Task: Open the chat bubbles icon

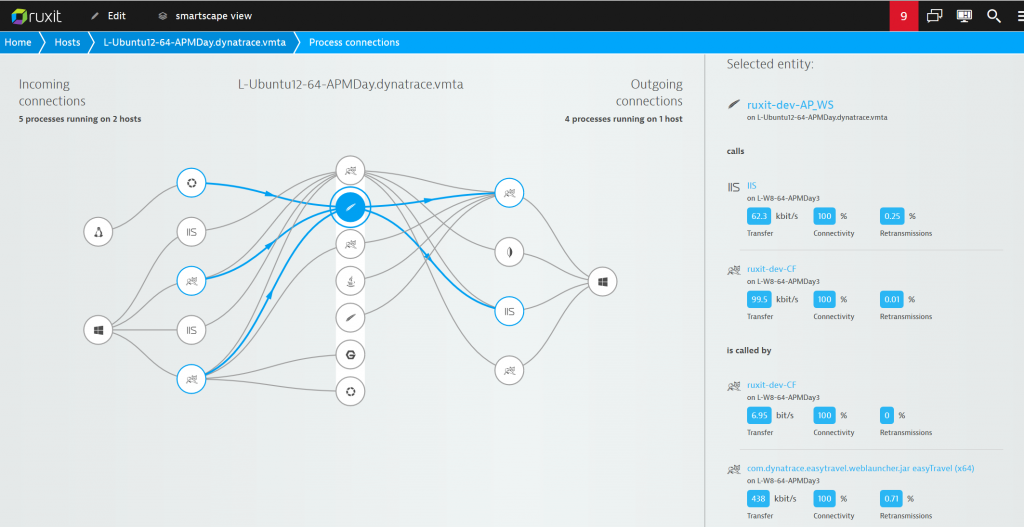Action: [935, 16]
